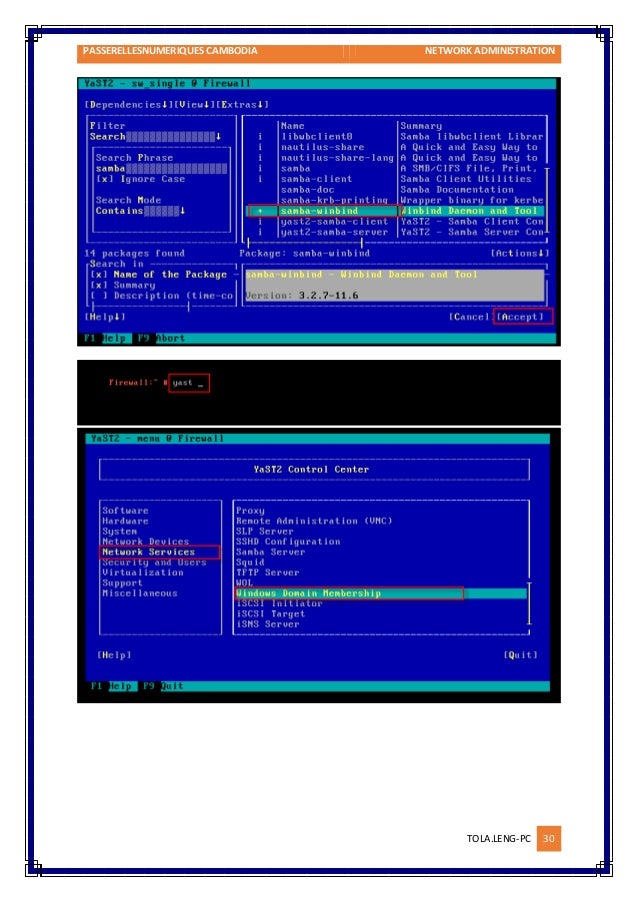The height and width of the screenshot is (903, 638).
Task: Open the Dependencies menu
Action: tap(128, 104)
